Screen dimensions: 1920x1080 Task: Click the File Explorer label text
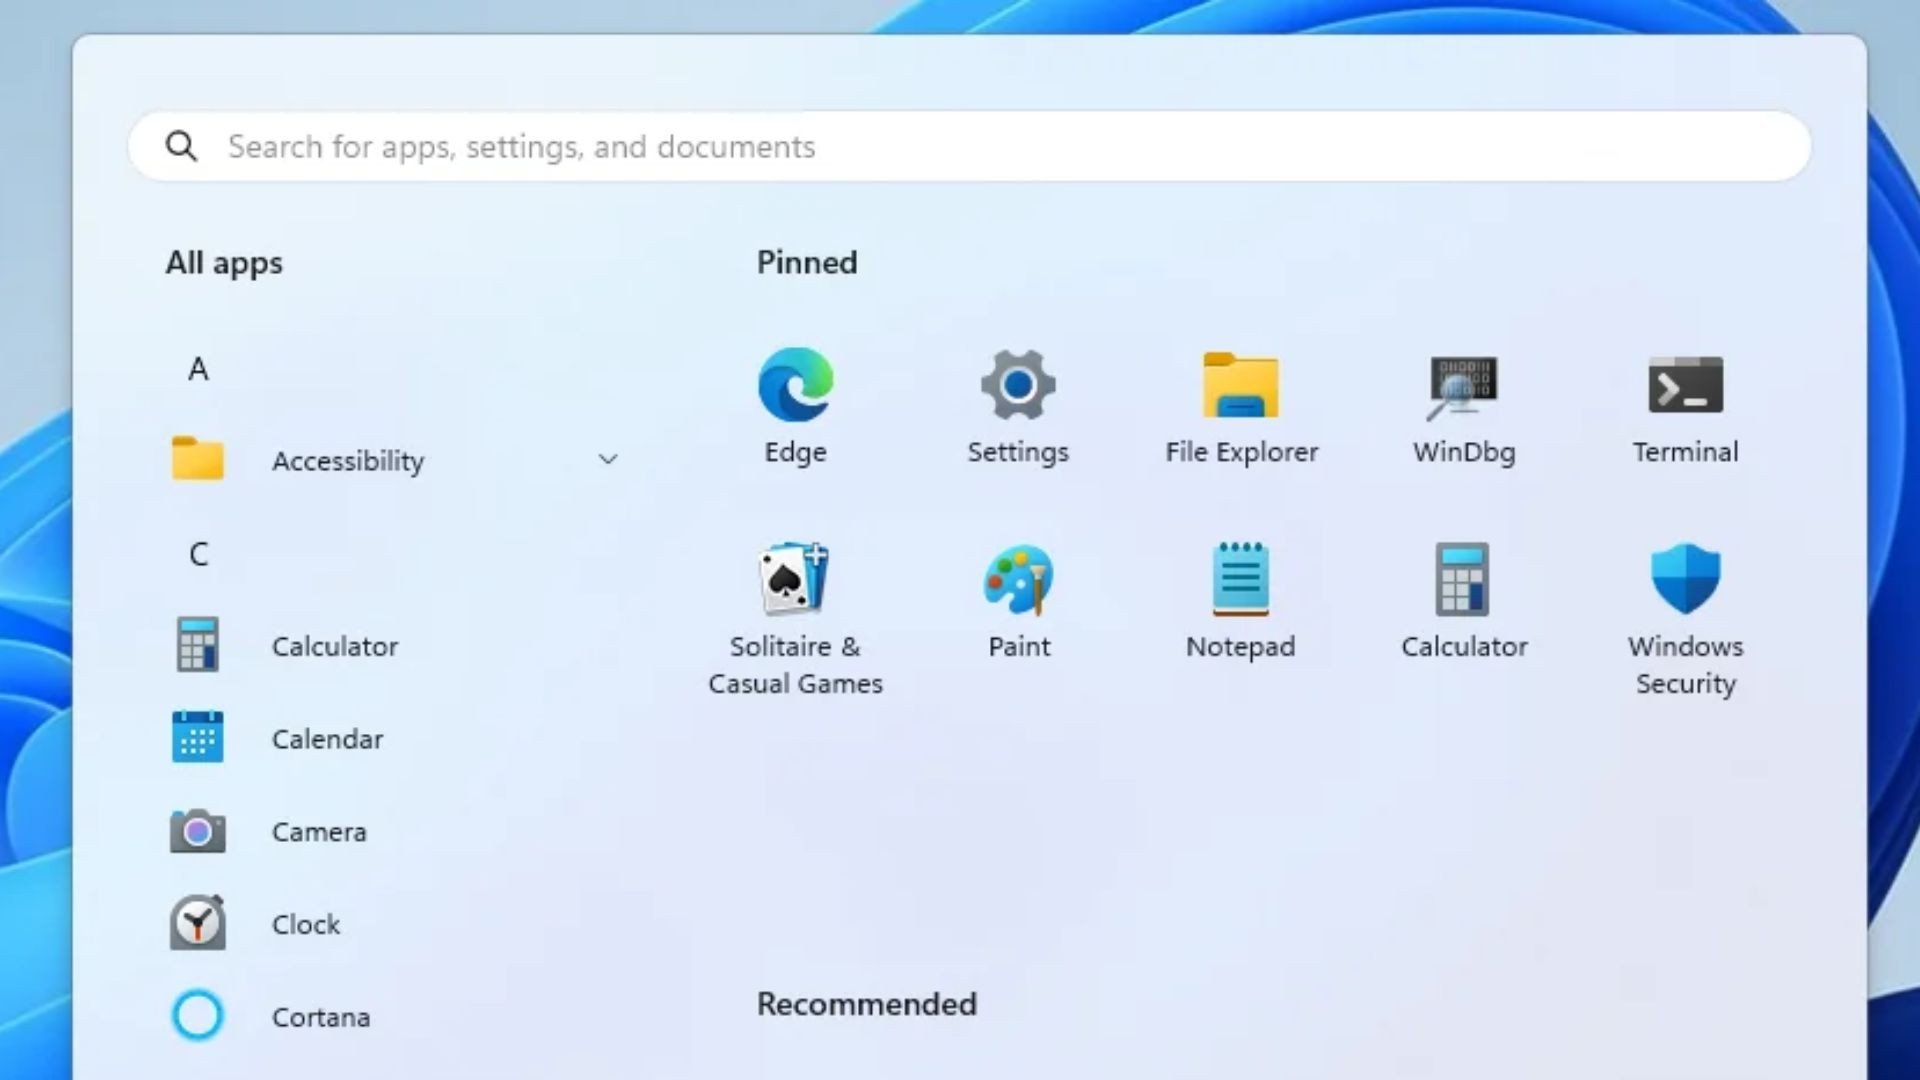click(1241, 452)
